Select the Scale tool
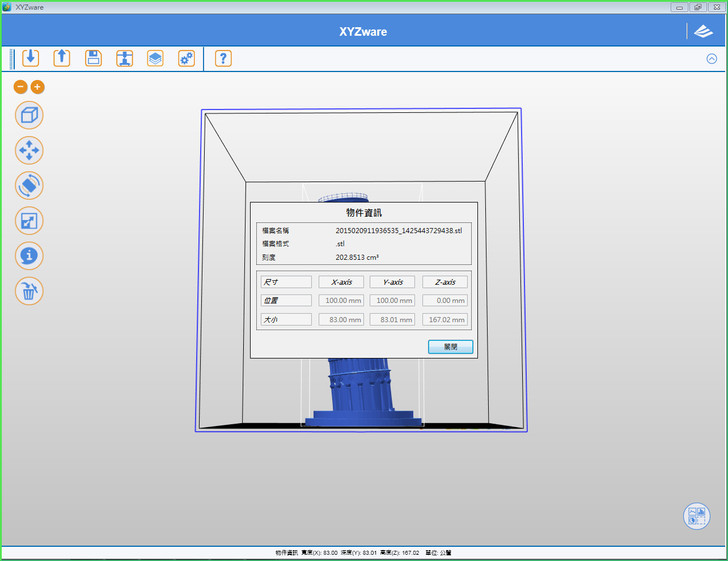The height and width of the screenshot is (561, 728). [29, 221]
